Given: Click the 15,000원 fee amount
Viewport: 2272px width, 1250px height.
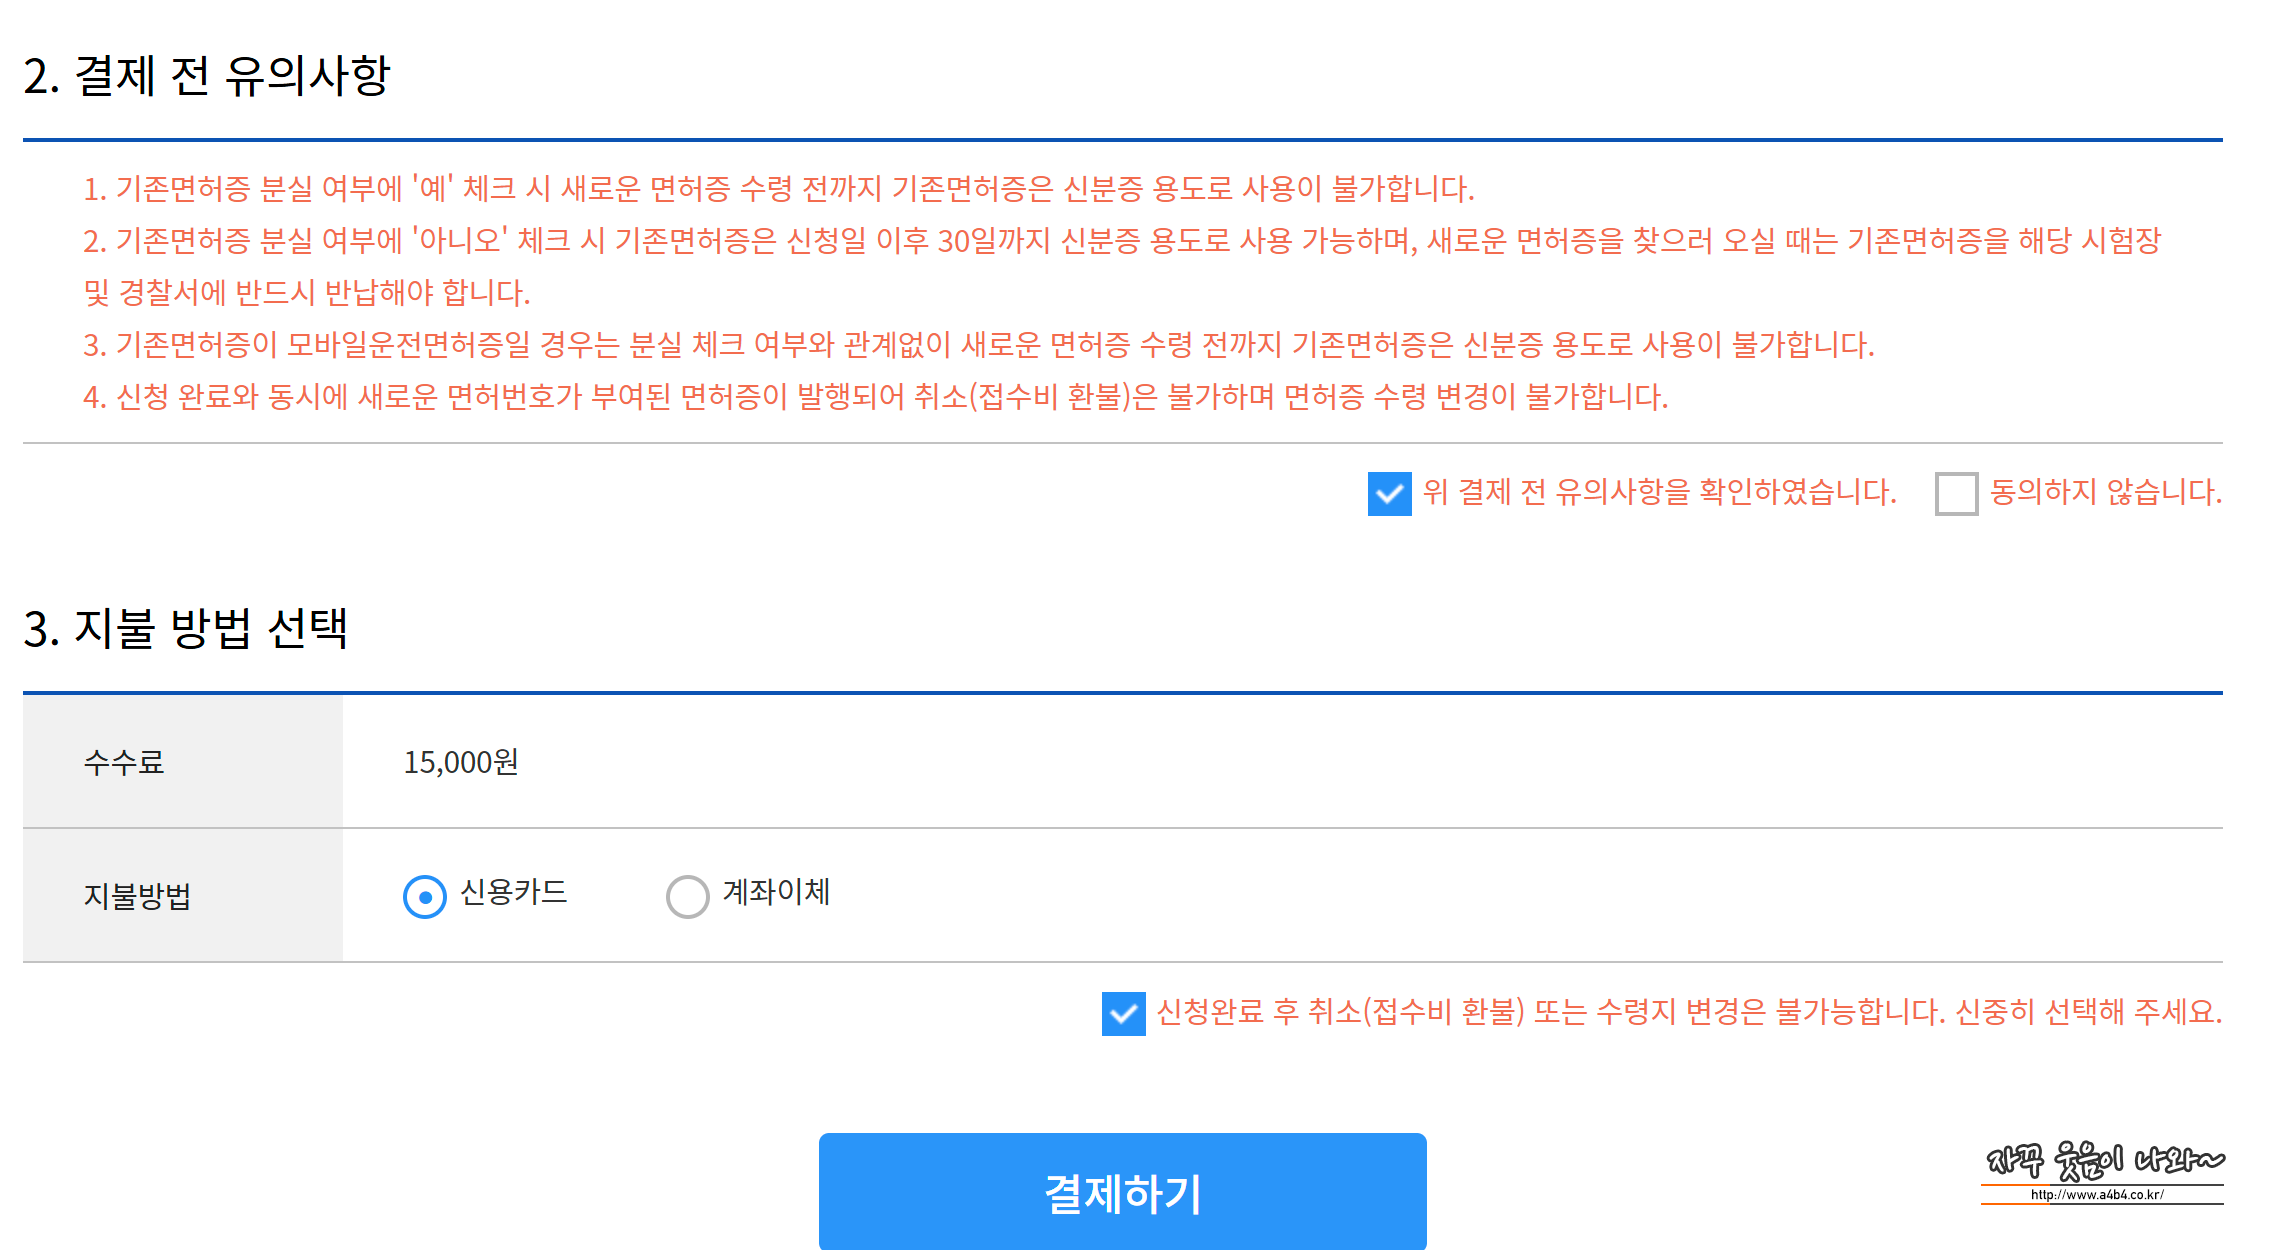Looking at the screenshot, I should click(461, 762).
